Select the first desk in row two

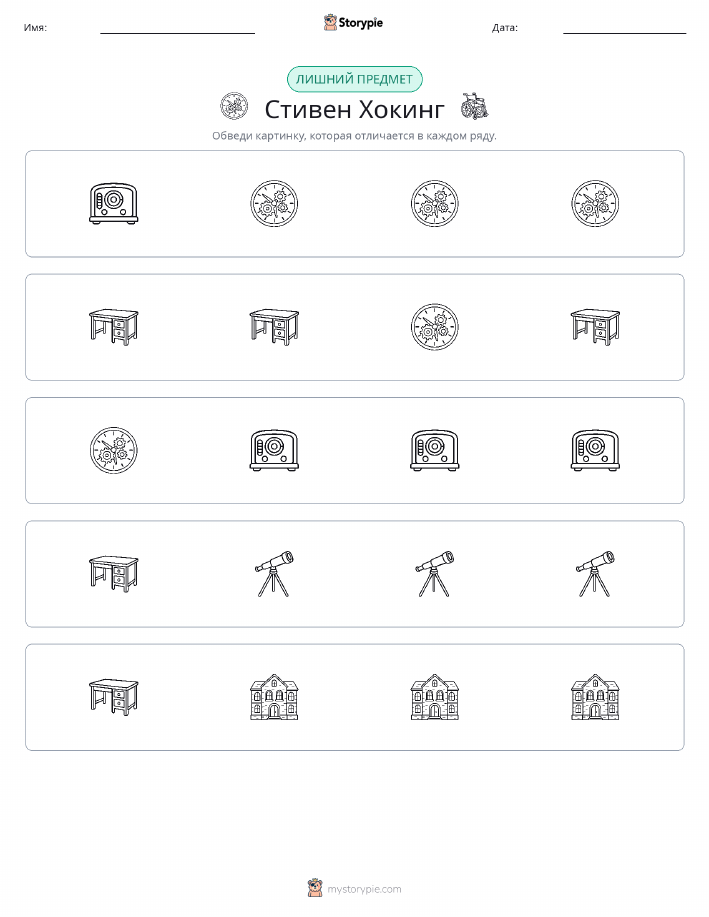(x=113, y=327)
